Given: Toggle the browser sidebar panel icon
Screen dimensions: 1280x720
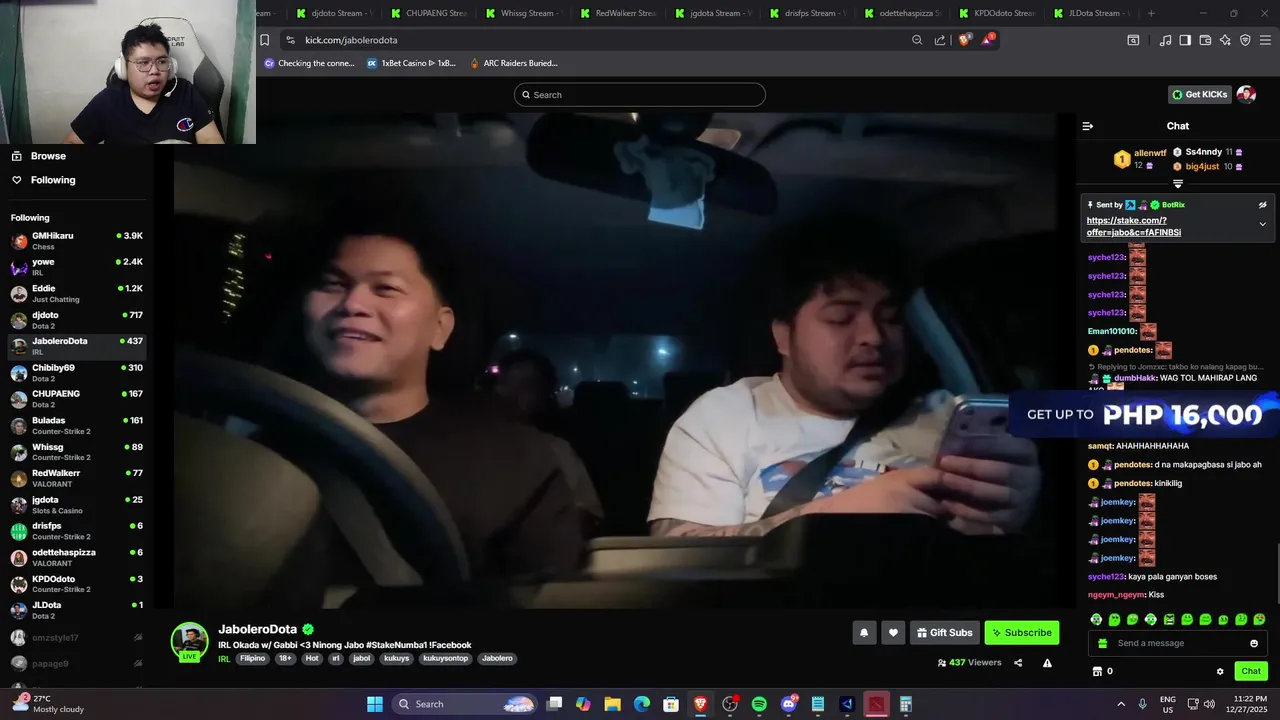Looking at the screenshot, I should click(x=1185, y=40).
